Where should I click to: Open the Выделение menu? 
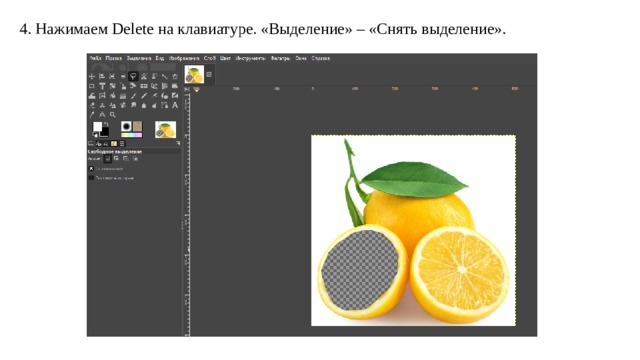(139, 58)
